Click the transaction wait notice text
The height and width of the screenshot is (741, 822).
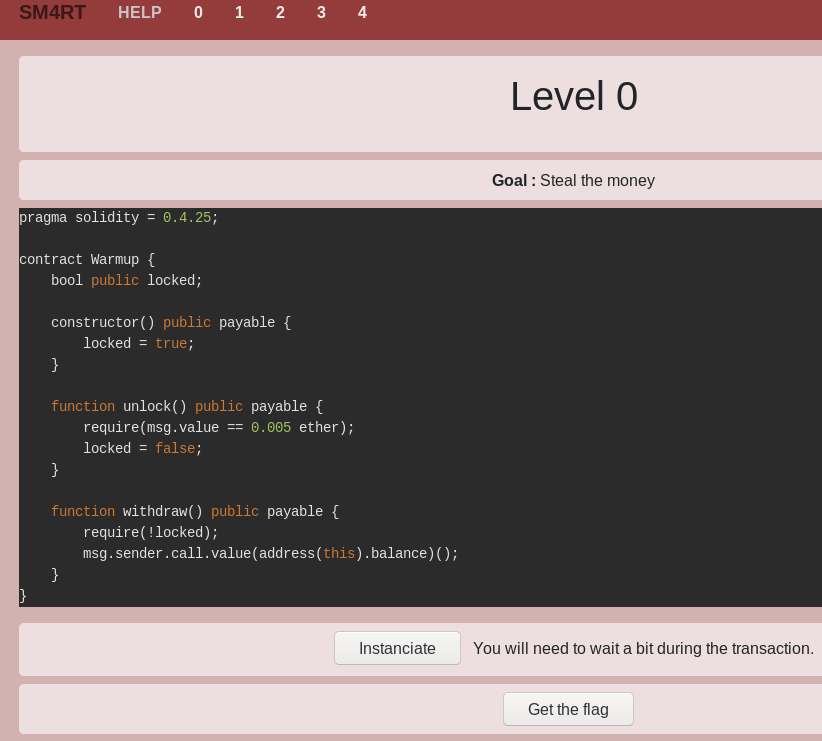coord(643,648)
